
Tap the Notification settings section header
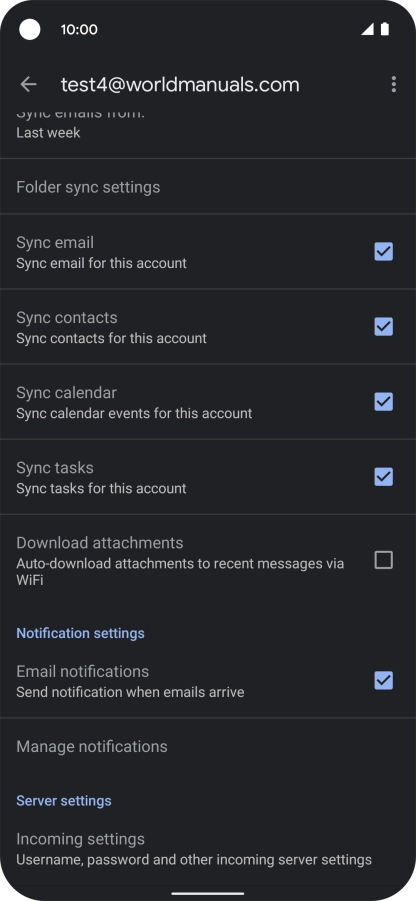coord(80,633)
